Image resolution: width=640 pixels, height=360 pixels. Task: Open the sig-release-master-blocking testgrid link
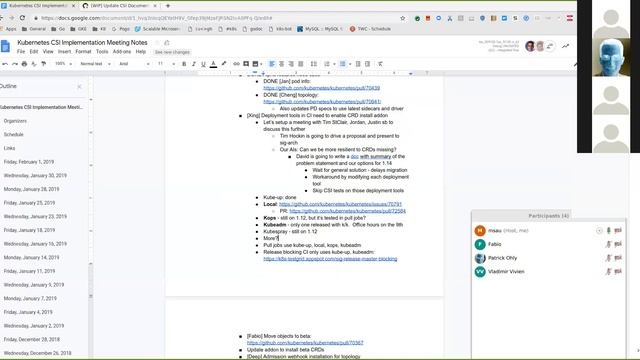[x=330, y=259]
